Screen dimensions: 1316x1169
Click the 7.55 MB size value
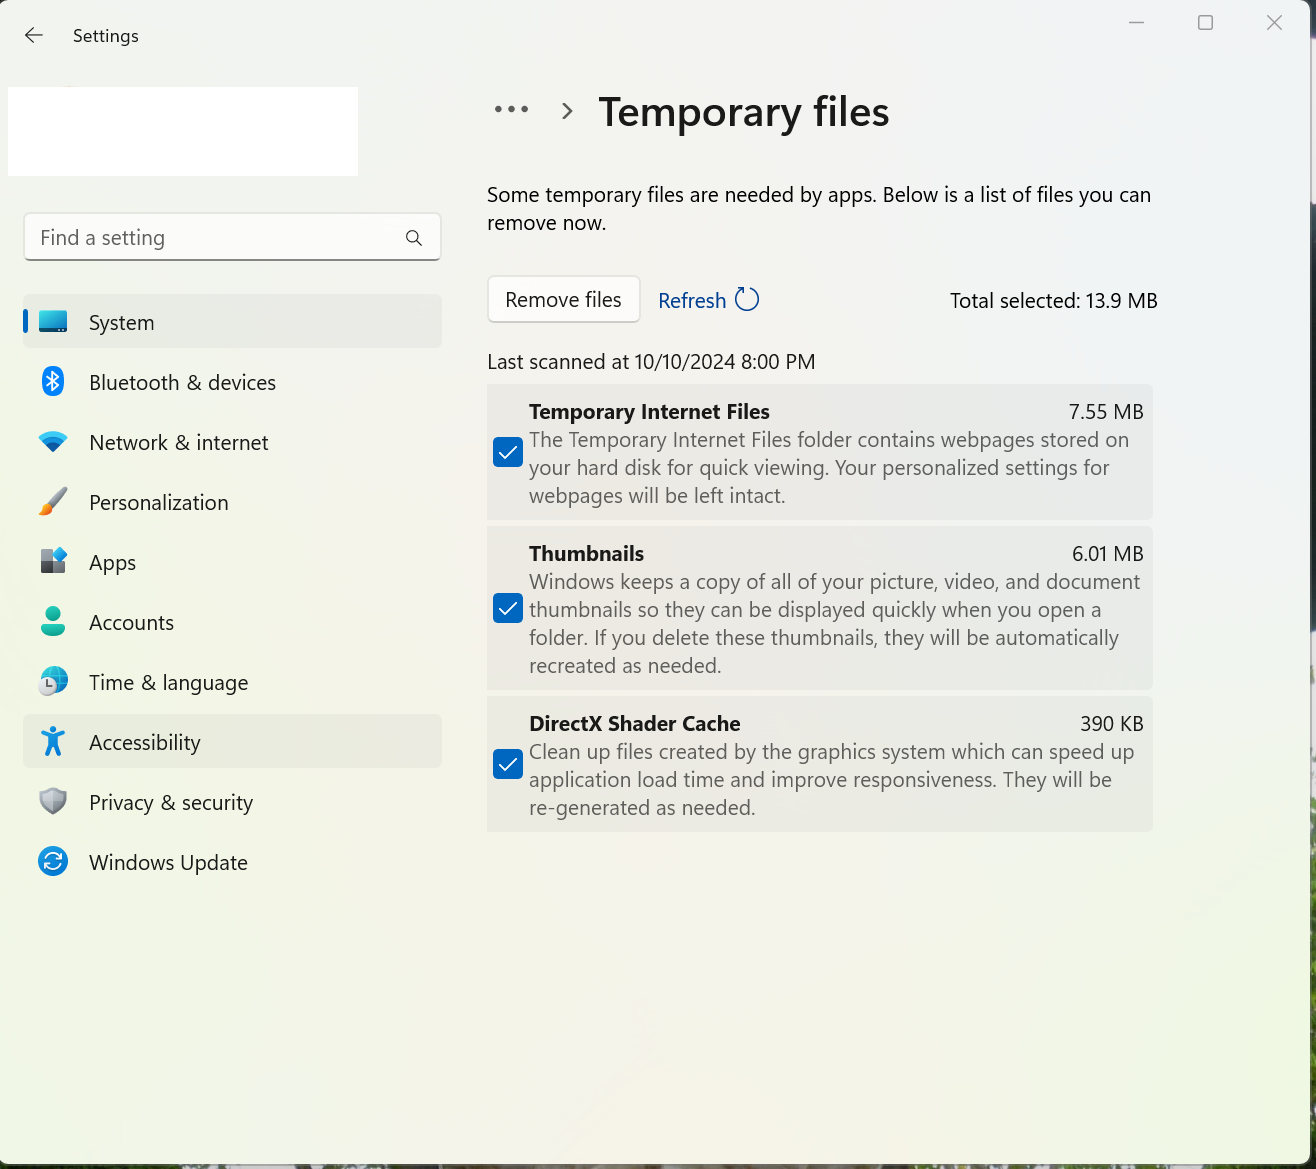(x=1106, y=411)
